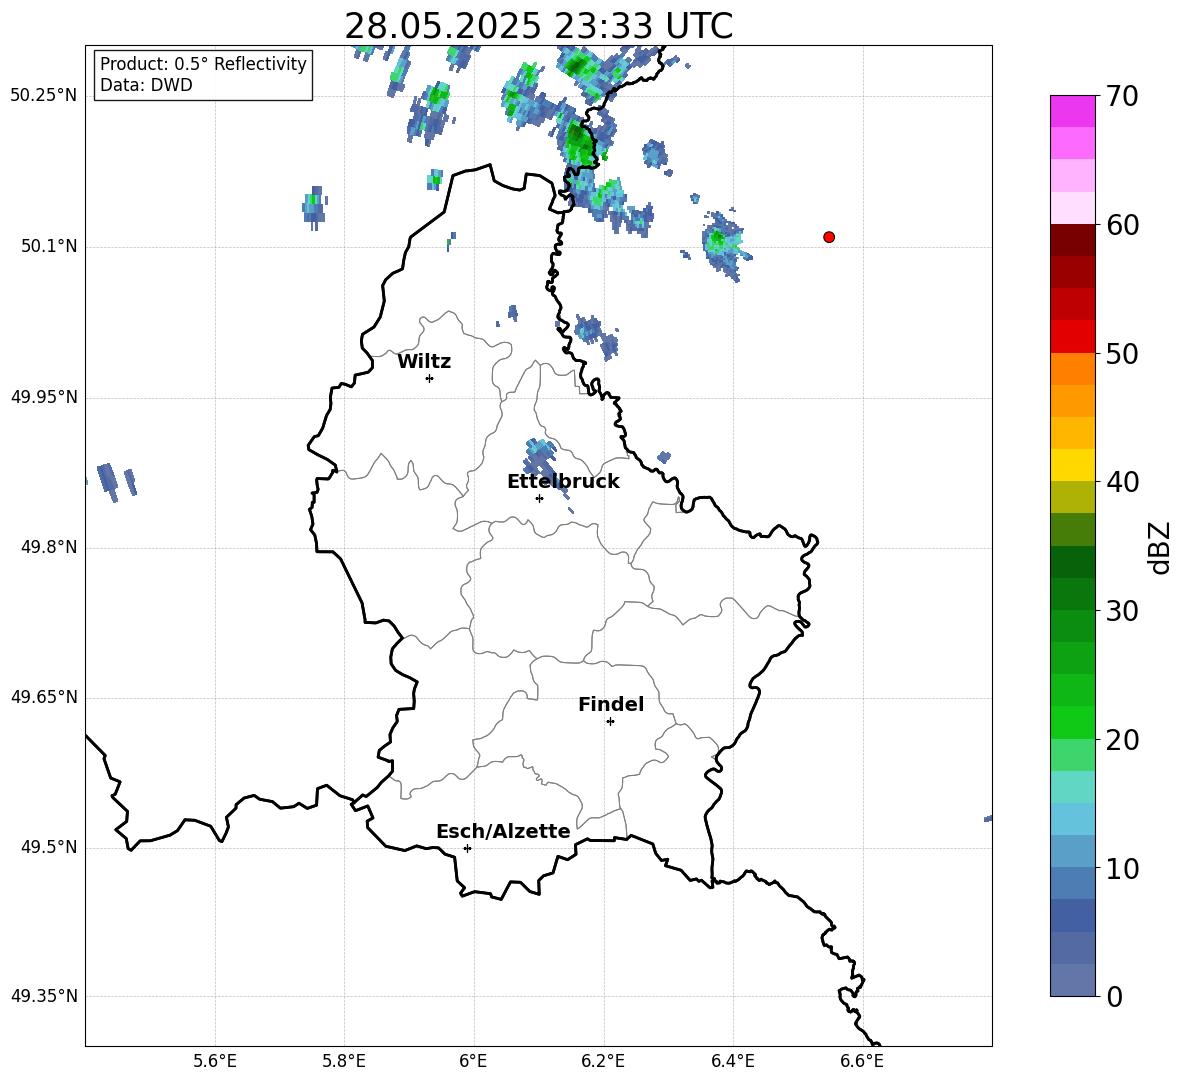1184x1081 pixels.
Task: Click the 49.8°N latitude label
Action: tap(48, 547)
